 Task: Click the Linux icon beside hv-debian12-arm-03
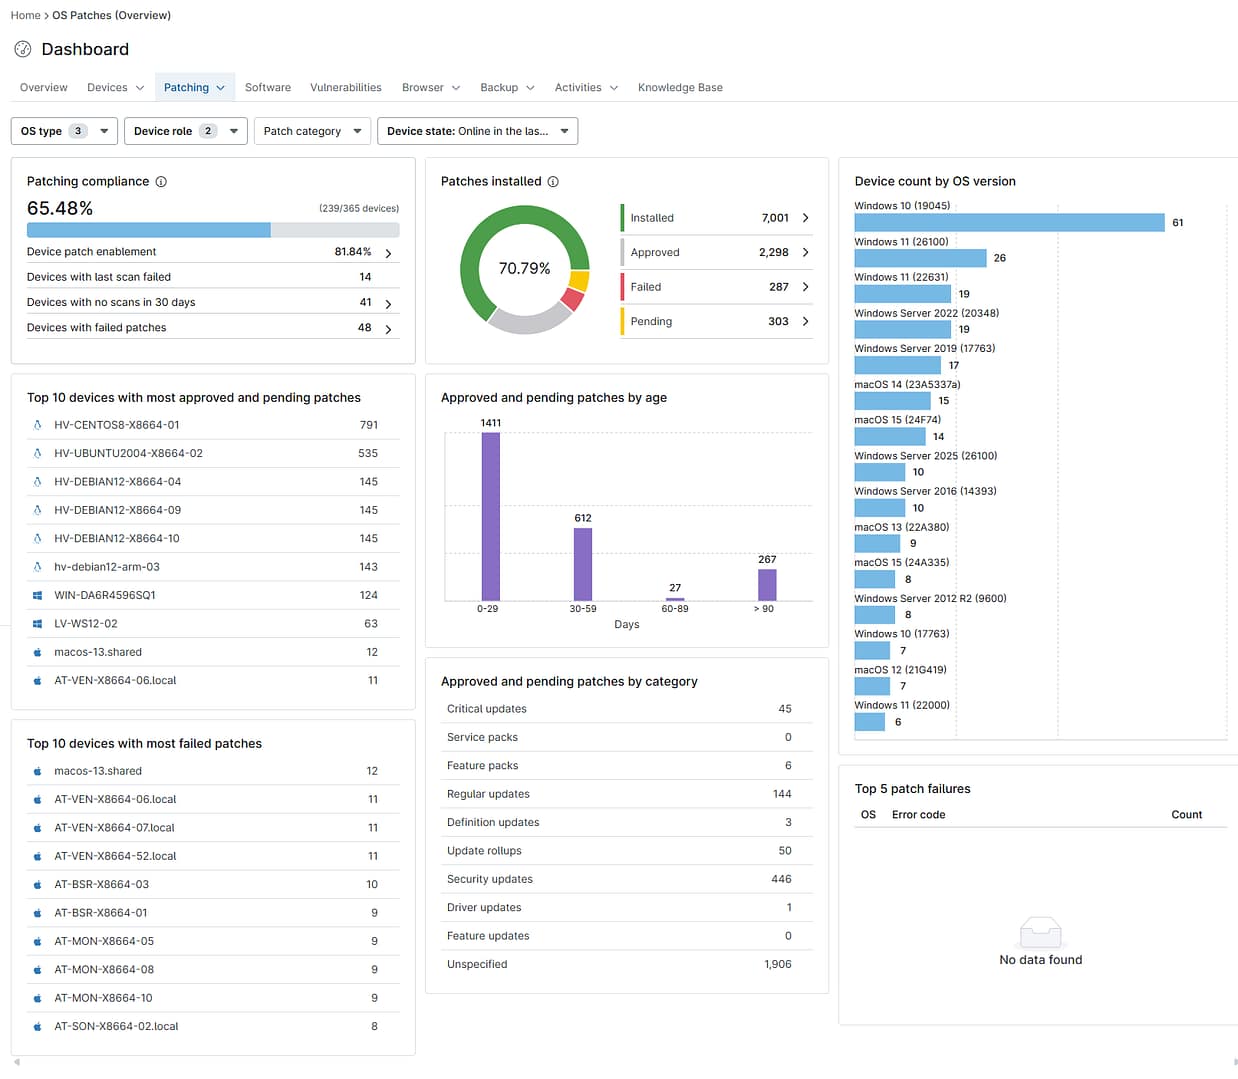pos(37,567)
